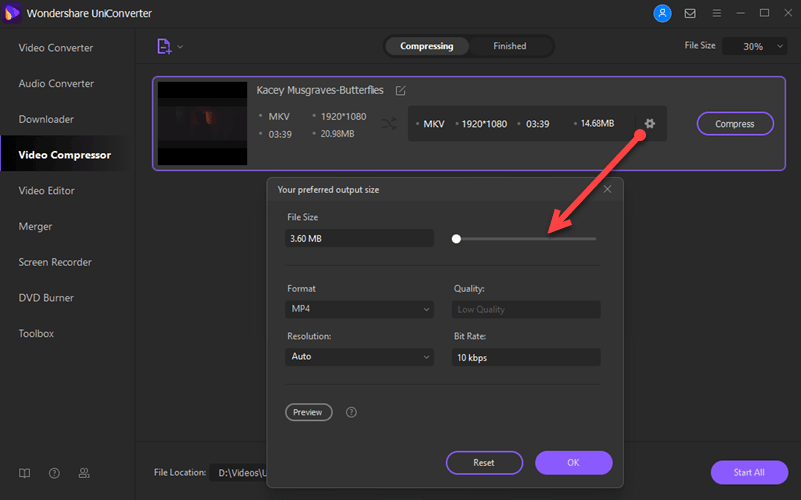Open Video Converter section
801x500 pixels.
pos(56,47)
